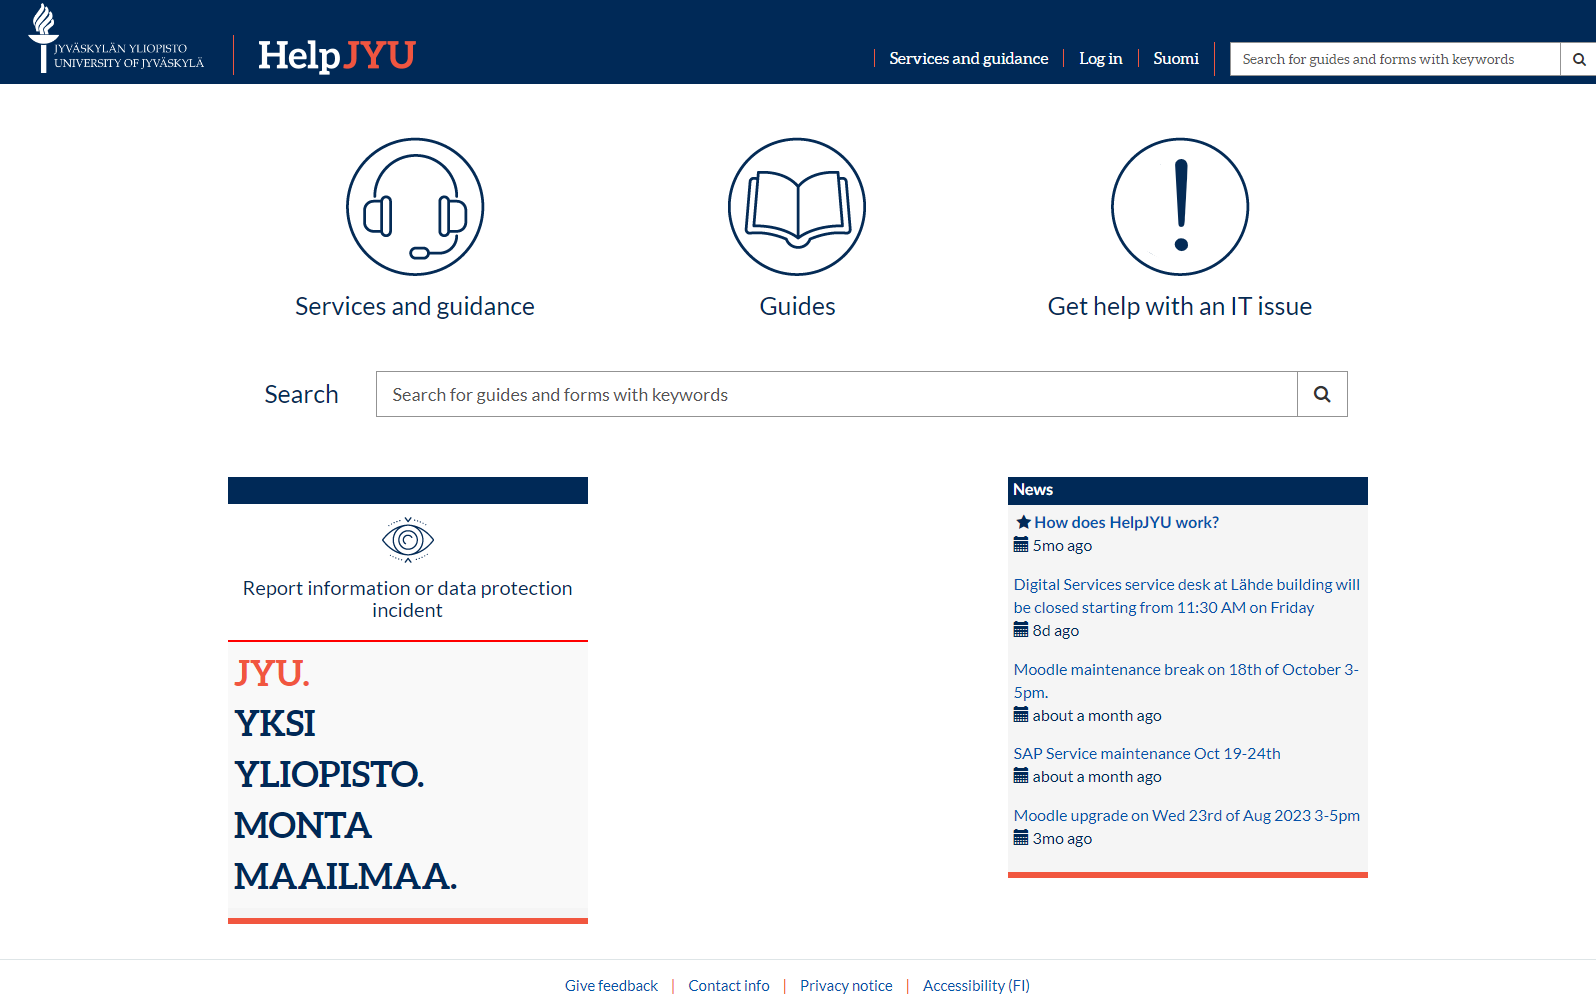Open Moodle upgrade Wed 23rd of Aug news
This screenshot has width=1596, height=1008.
pos(1187,815)
